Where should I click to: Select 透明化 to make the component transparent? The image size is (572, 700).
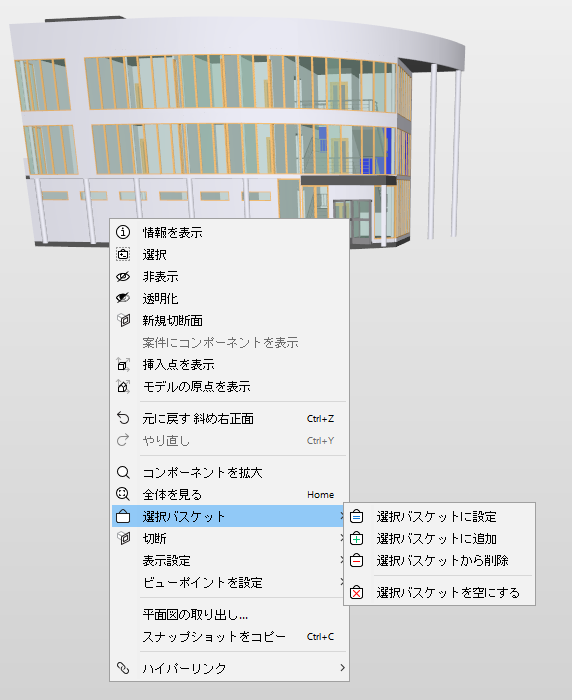(229, 298)
